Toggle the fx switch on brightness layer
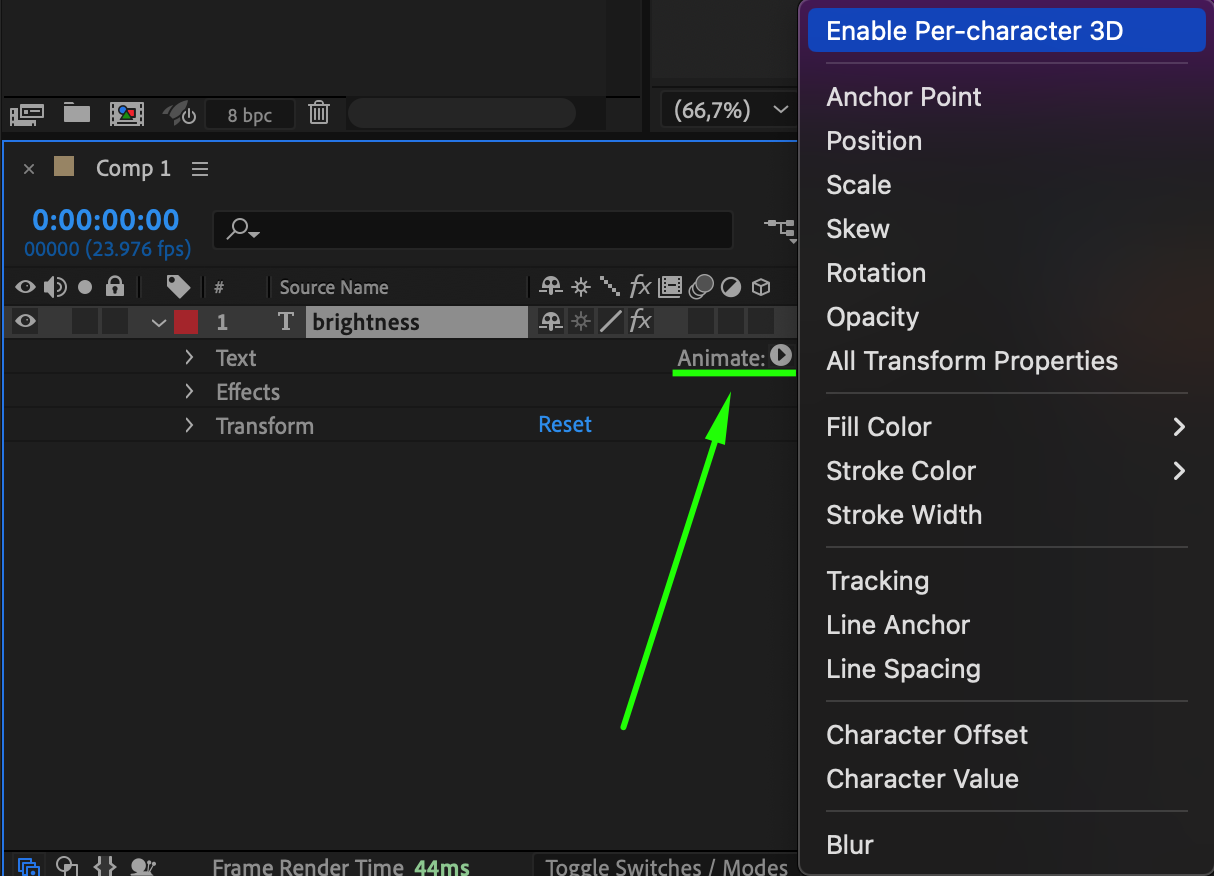This screenshot has width=1214, height=876. [640, 322]
